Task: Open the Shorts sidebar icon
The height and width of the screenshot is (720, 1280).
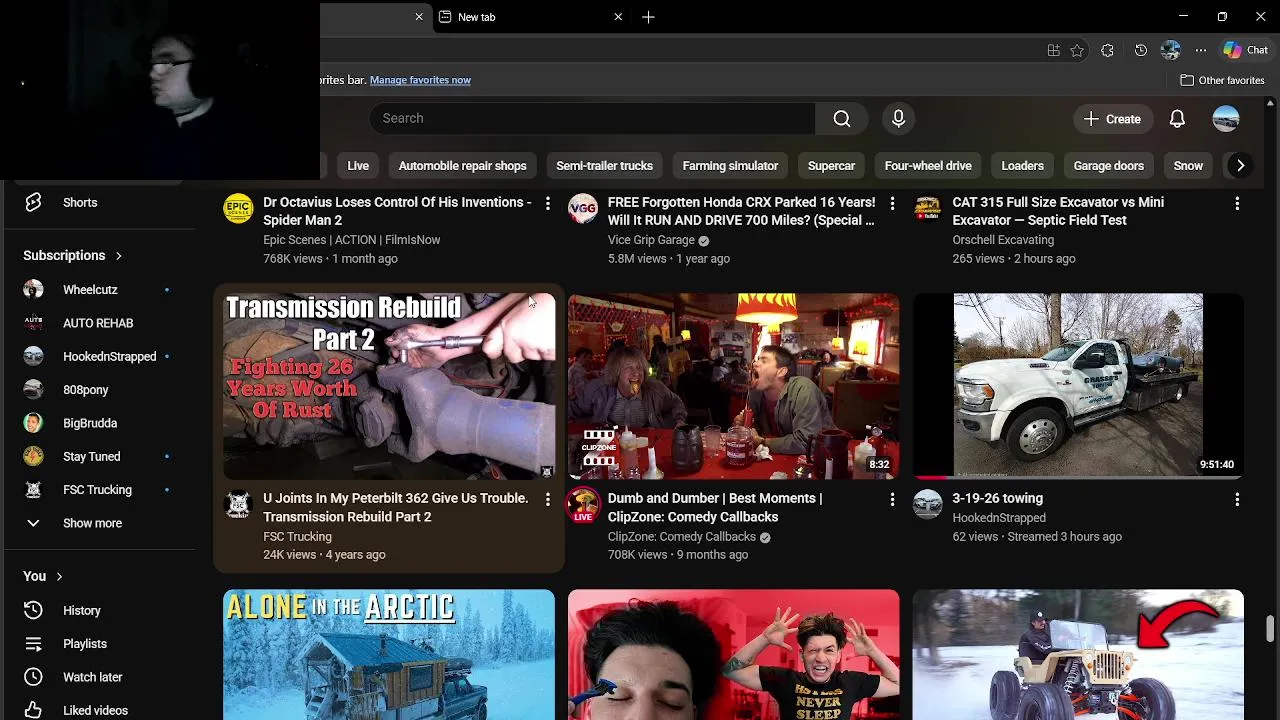Action: (33, 202)
